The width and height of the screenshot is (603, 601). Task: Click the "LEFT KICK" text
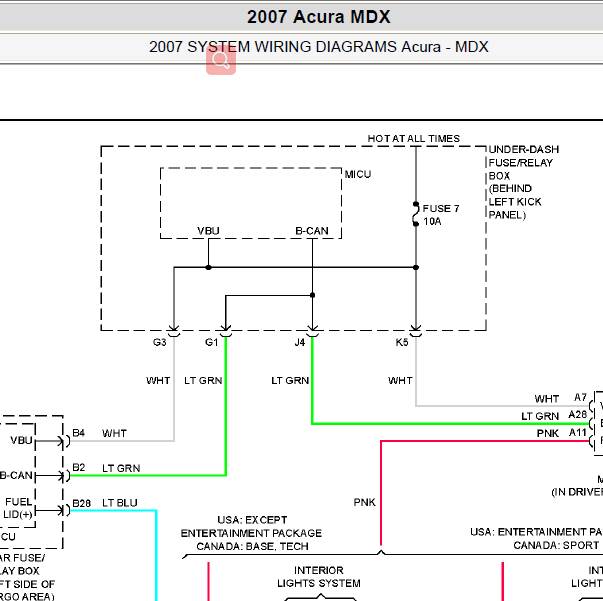(515, 202)
